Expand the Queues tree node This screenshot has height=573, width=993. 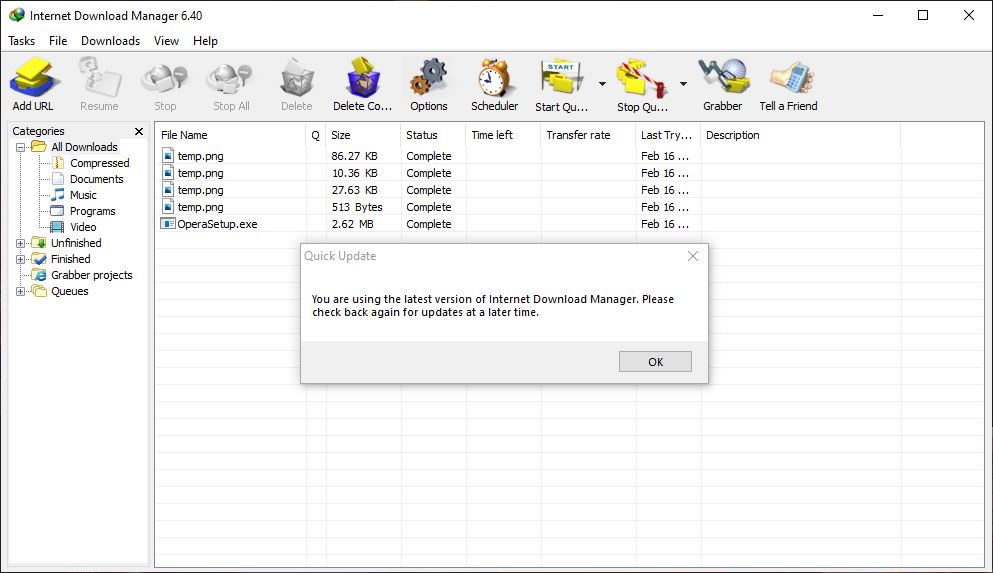[x=21, y=291]
